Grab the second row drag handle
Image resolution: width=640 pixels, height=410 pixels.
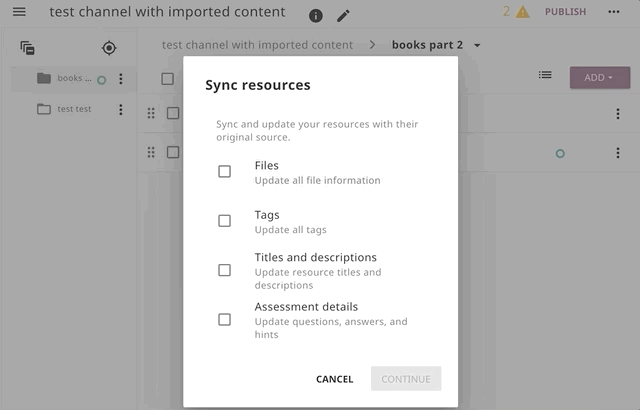point(151,152)
